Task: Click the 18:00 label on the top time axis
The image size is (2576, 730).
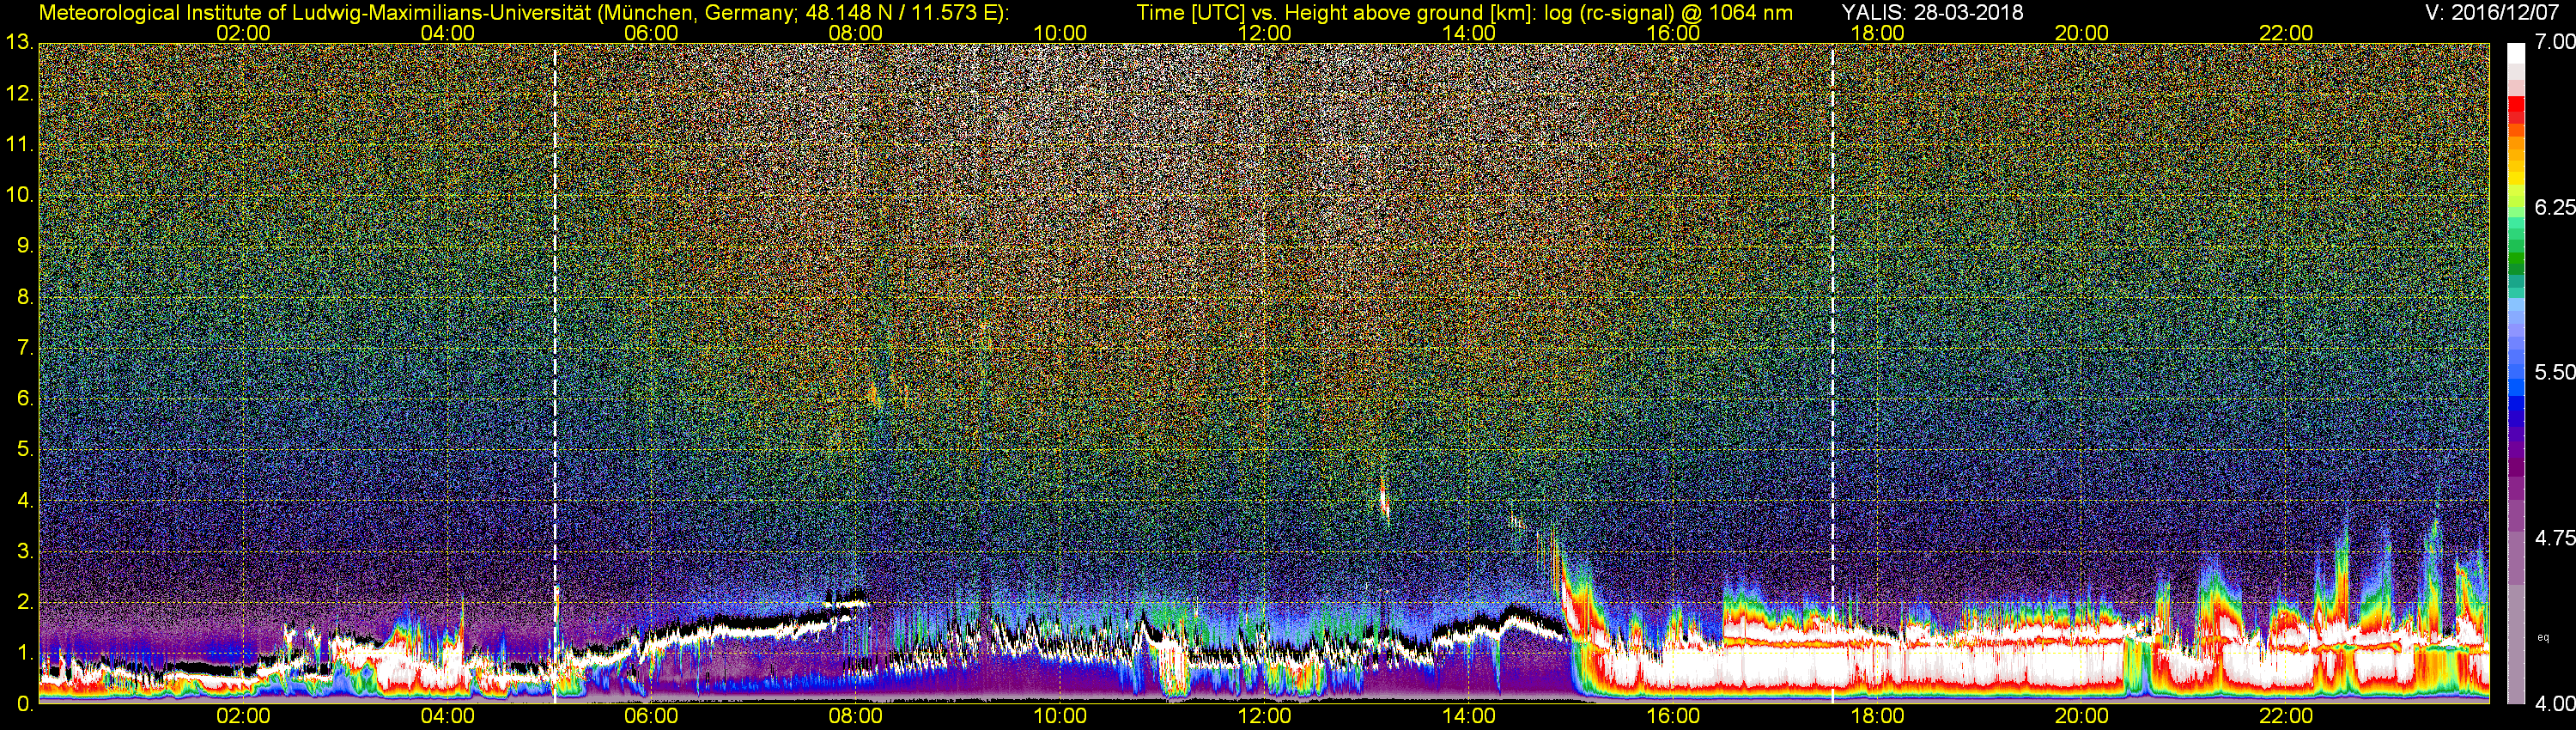Action: 1877,33
